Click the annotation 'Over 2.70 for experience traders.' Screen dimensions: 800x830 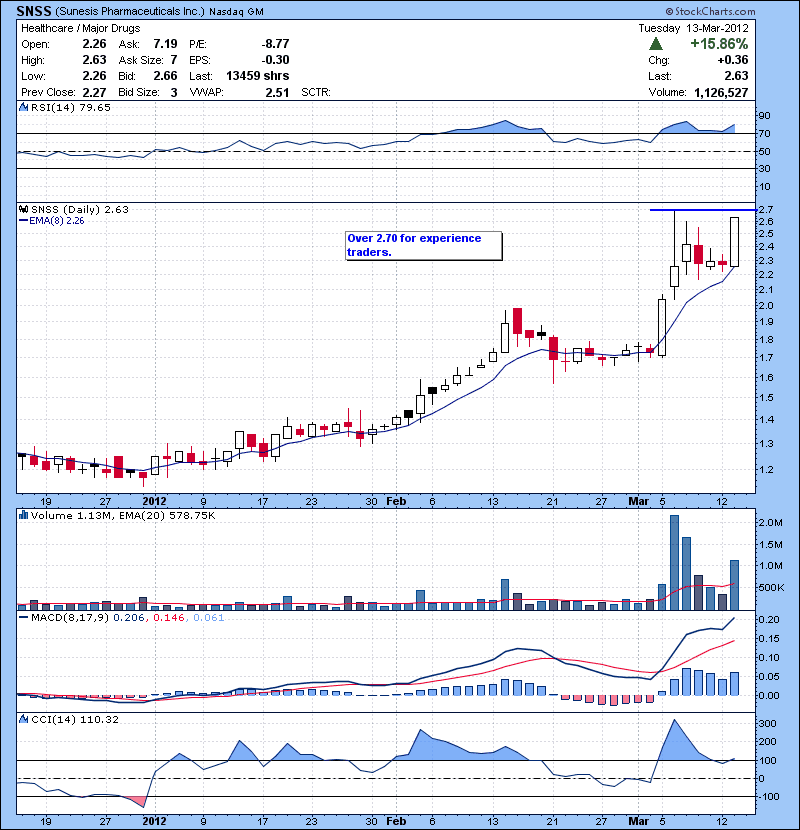423,245
